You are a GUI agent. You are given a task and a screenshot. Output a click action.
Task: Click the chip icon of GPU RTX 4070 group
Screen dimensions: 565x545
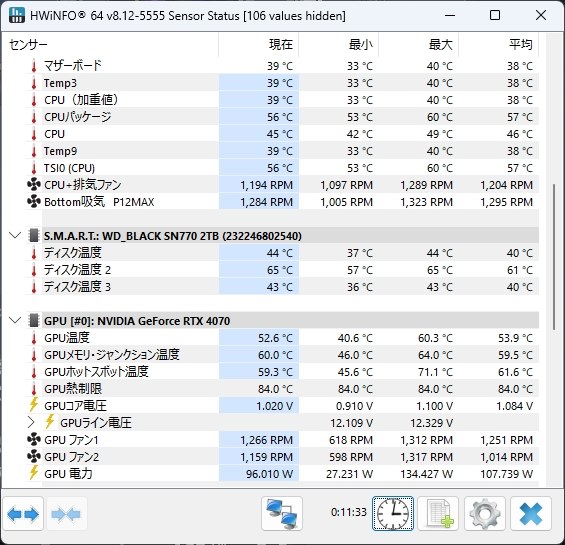tap(34, 320)
